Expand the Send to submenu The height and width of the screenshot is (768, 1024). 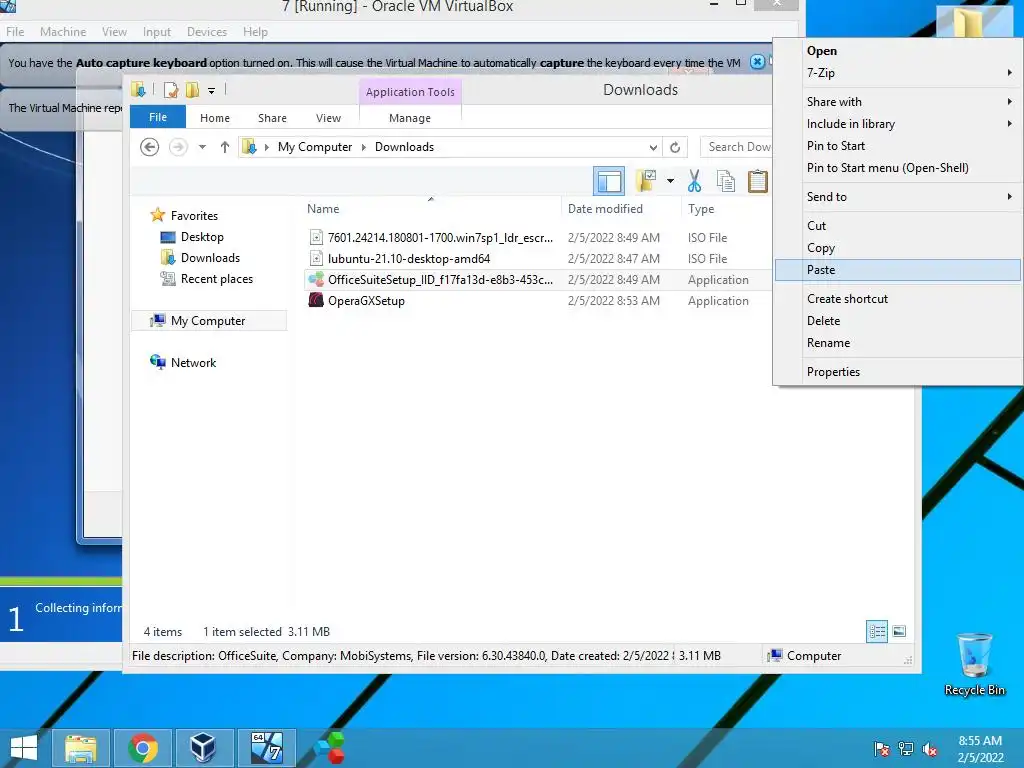897,197
